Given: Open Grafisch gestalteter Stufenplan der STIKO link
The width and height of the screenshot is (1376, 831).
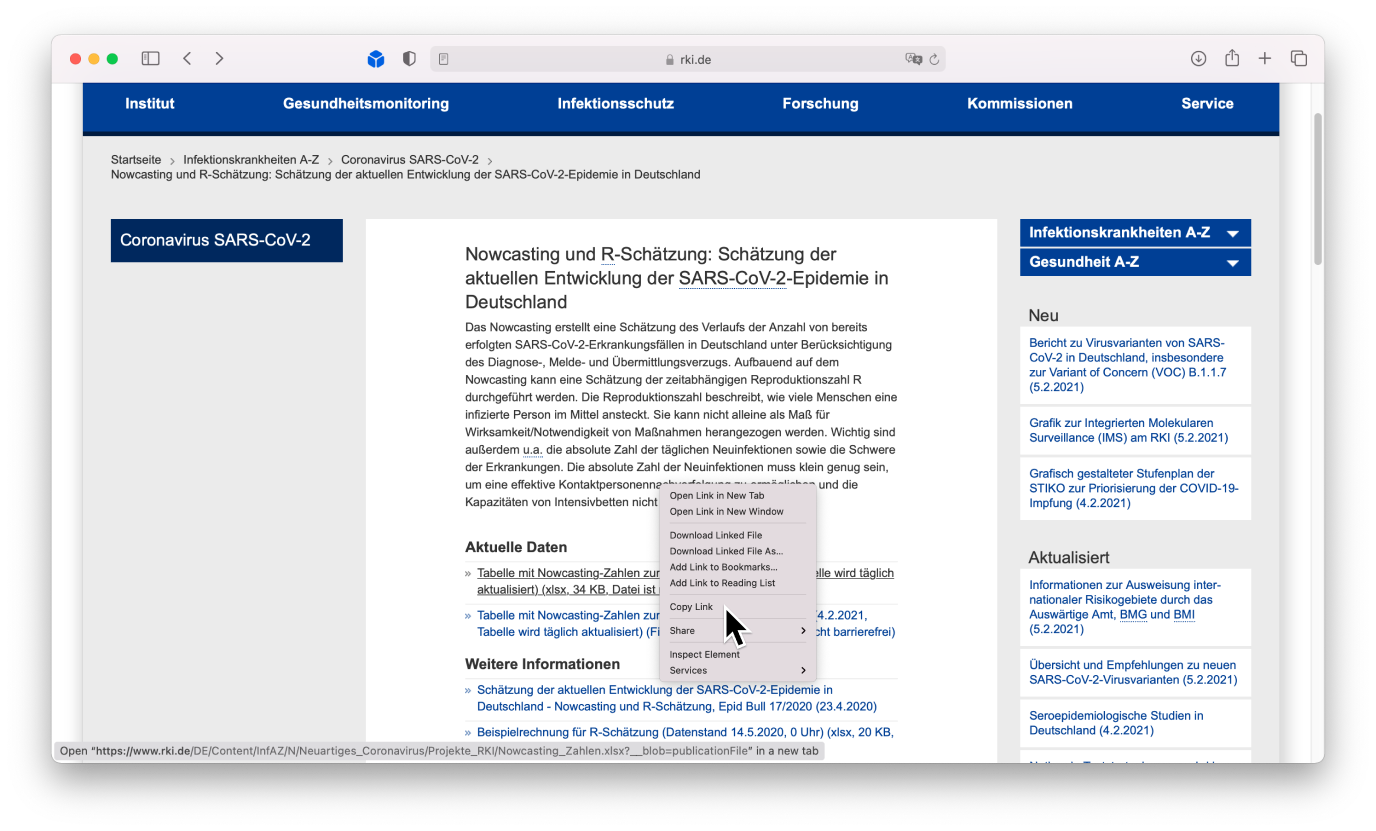Looking at the screenshot, I should (1134, 489).
